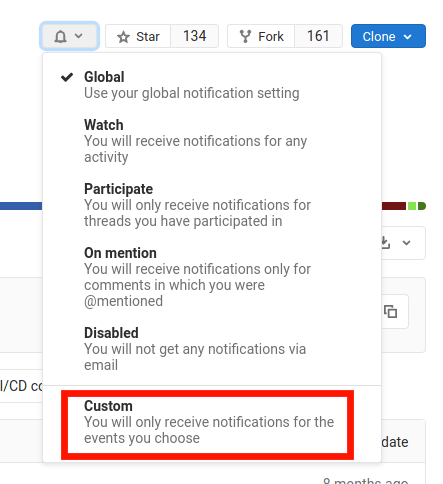Expand the download options chevron
443x484 pixels.
(x=406, y=243)
